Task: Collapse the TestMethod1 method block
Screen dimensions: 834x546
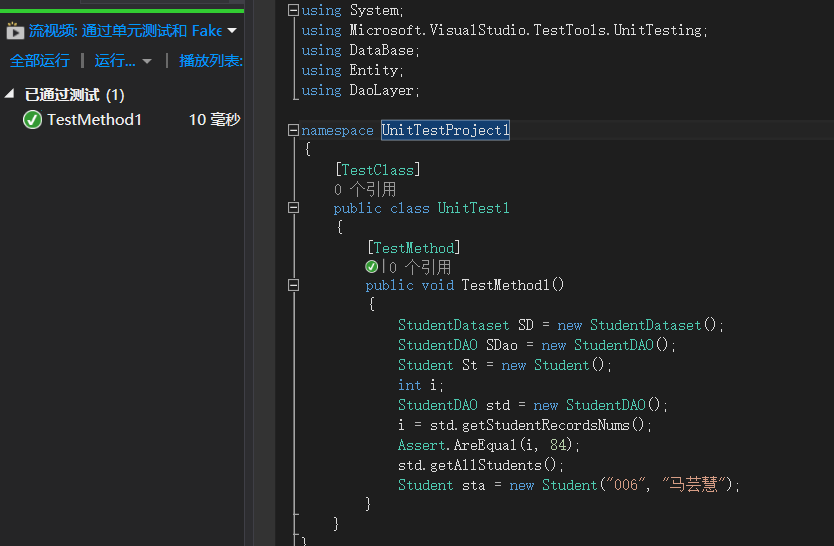Action: [293, 285]
